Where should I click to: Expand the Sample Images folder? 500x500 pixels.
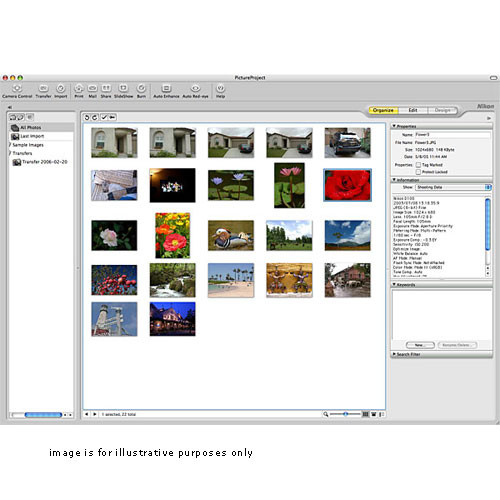[10, 145]
